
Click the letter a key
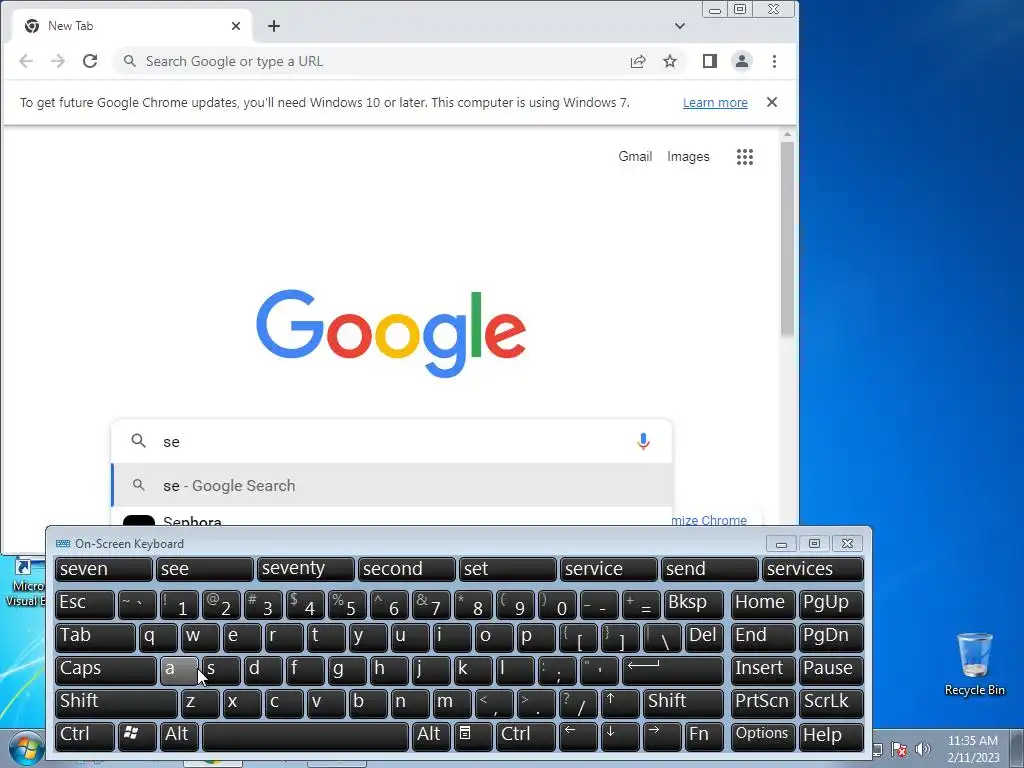point(179,669)
